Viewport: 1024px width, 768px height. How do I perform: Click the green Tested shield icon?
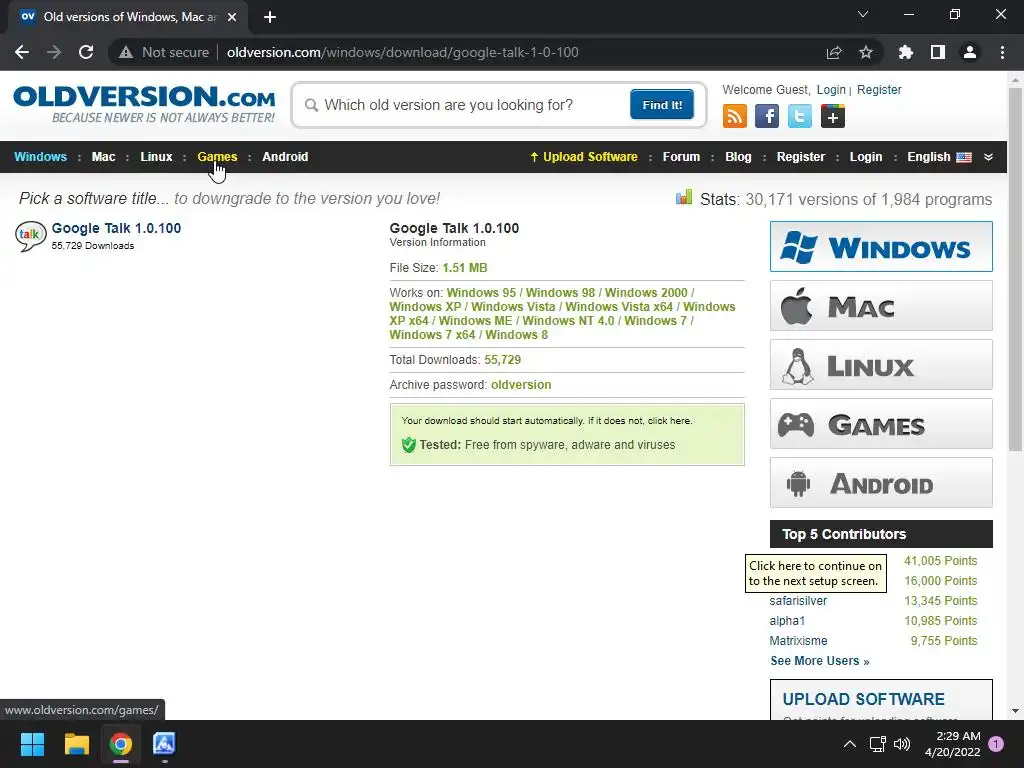coord(409,445)
